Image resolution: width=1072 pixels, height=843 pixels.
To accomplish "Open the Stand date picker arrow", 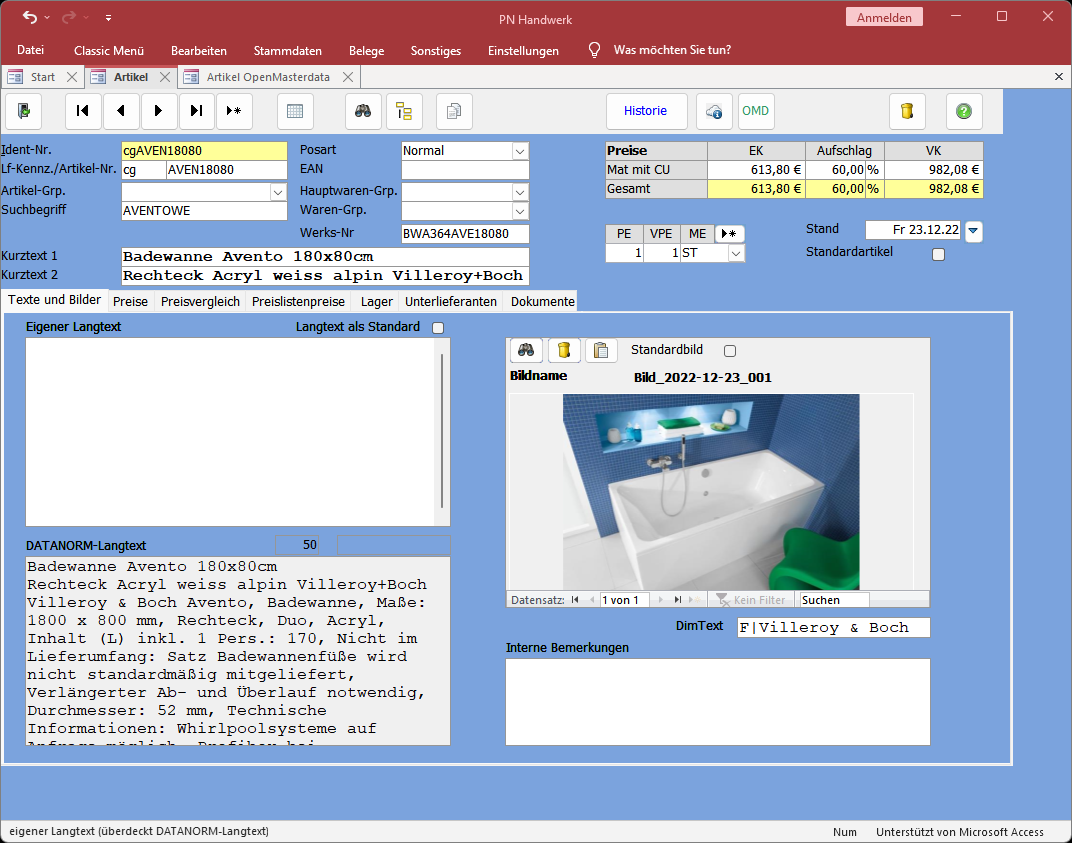I will [x=974, y=231].
